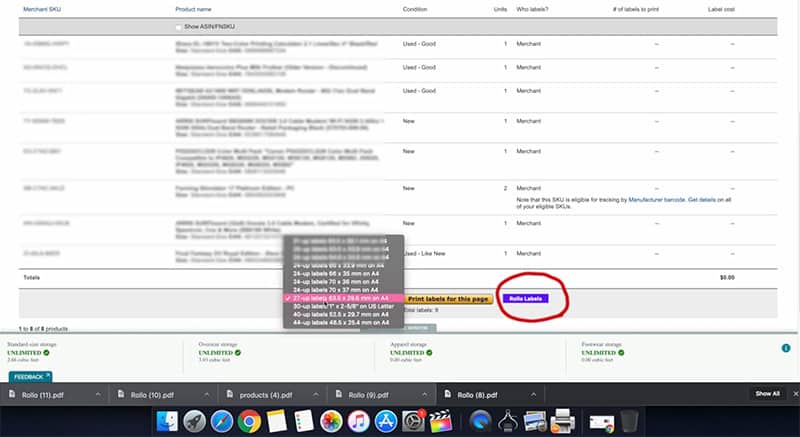Image resolution: width=800 pixels, height=437 pixels.
Task: Toggle the Show ASIN/FNSKU checkbox
Action: click(178, 27)
